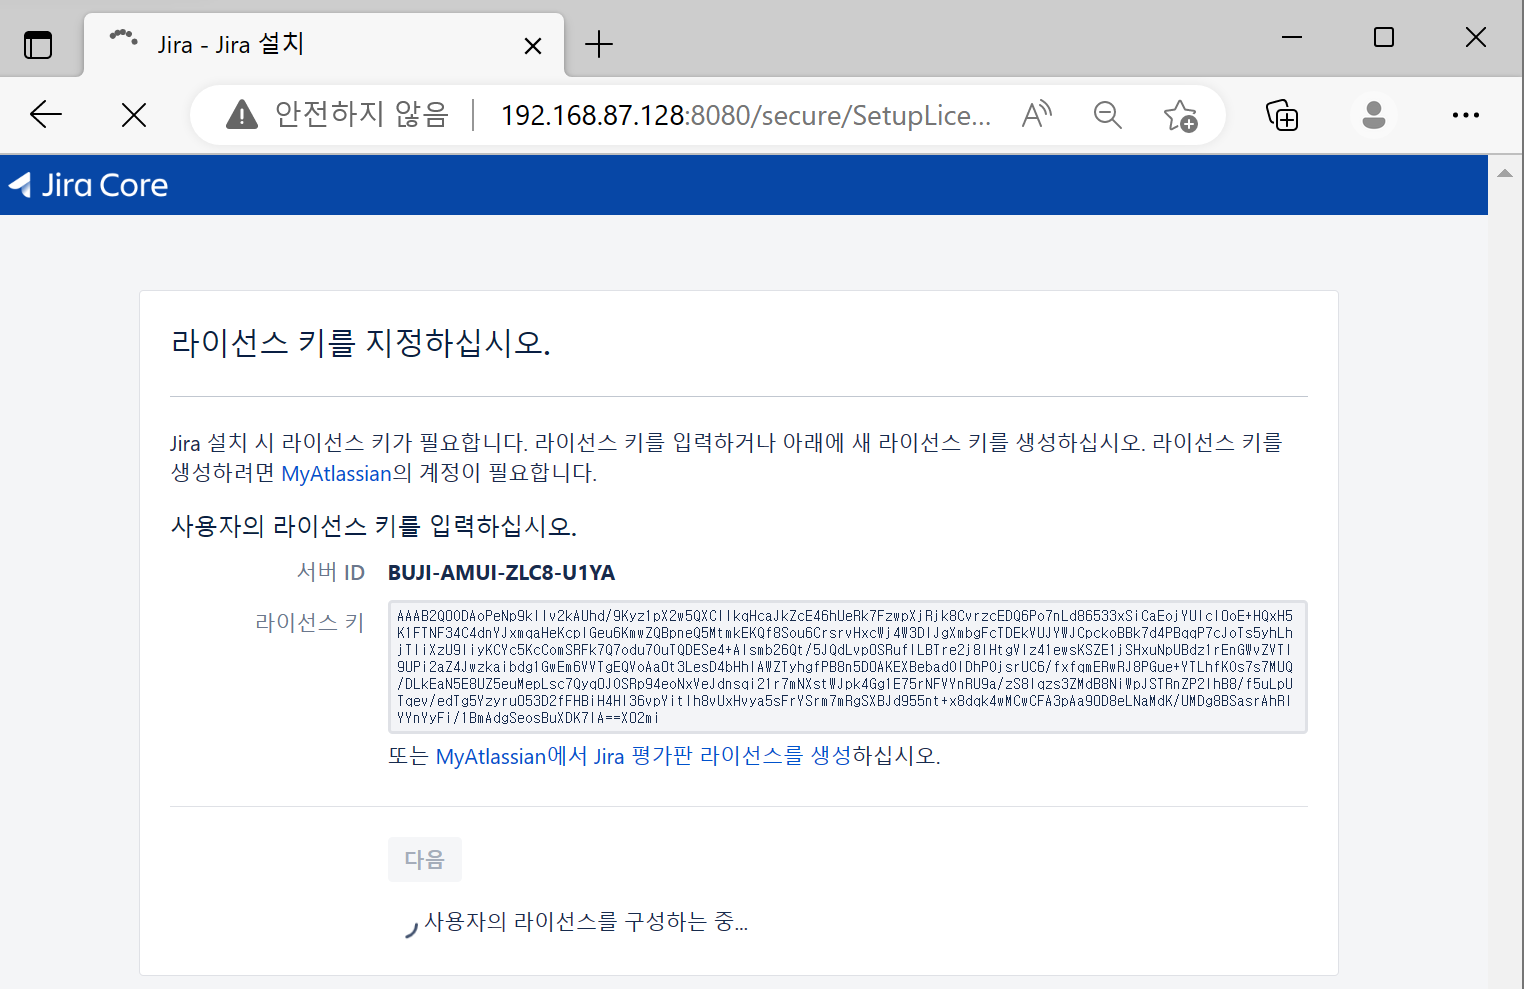Open the tab actions menu icon

[38, 45]
